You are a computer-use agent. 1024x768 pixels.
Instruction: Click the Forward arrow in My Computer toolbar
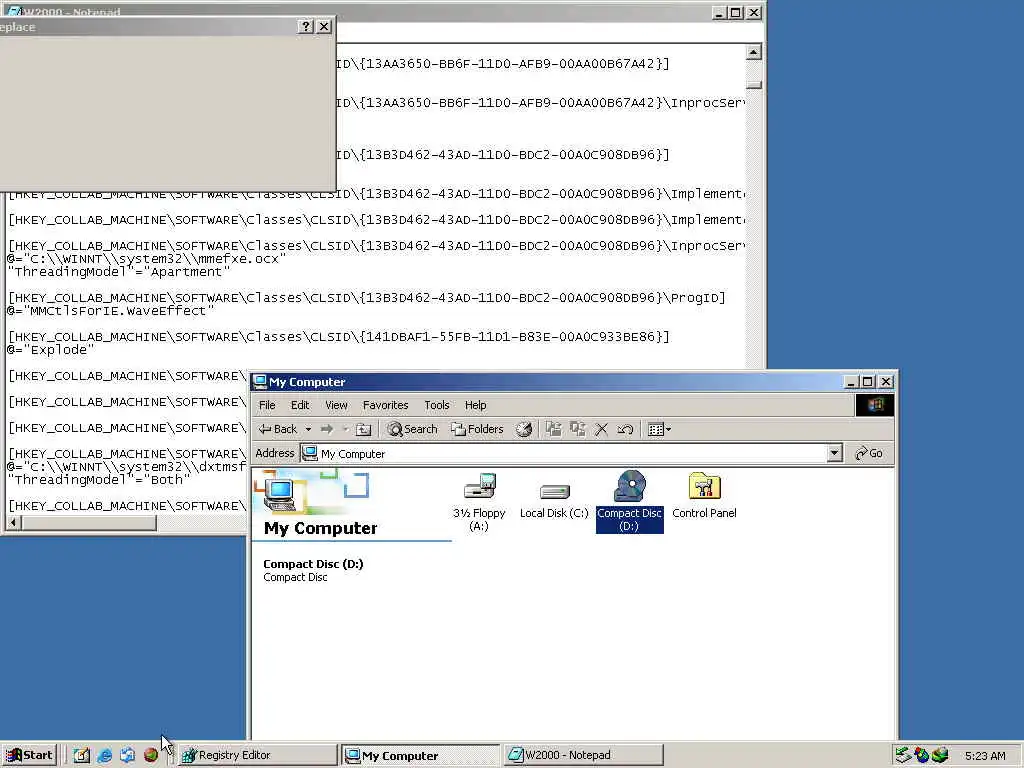point(327,429)
